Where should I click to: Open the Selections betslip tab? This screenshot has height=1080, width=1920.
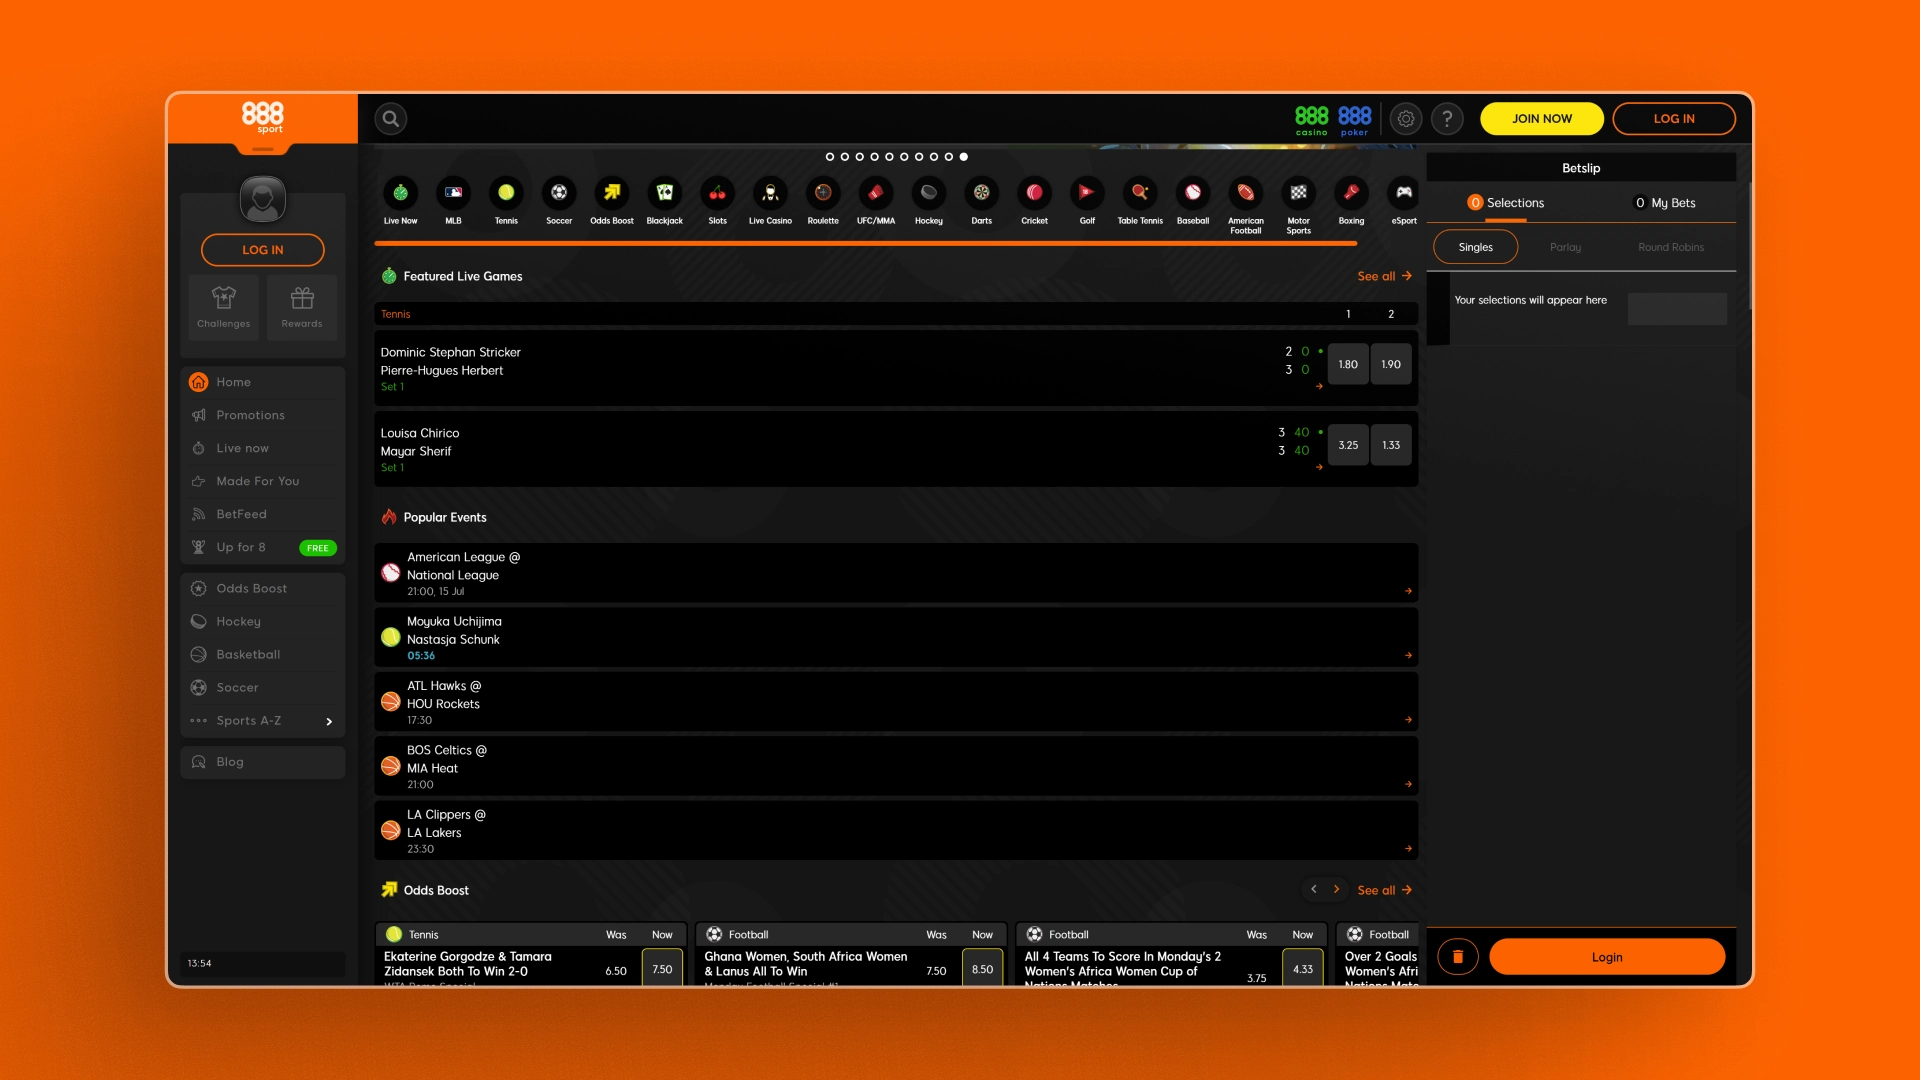point(1505,203)
